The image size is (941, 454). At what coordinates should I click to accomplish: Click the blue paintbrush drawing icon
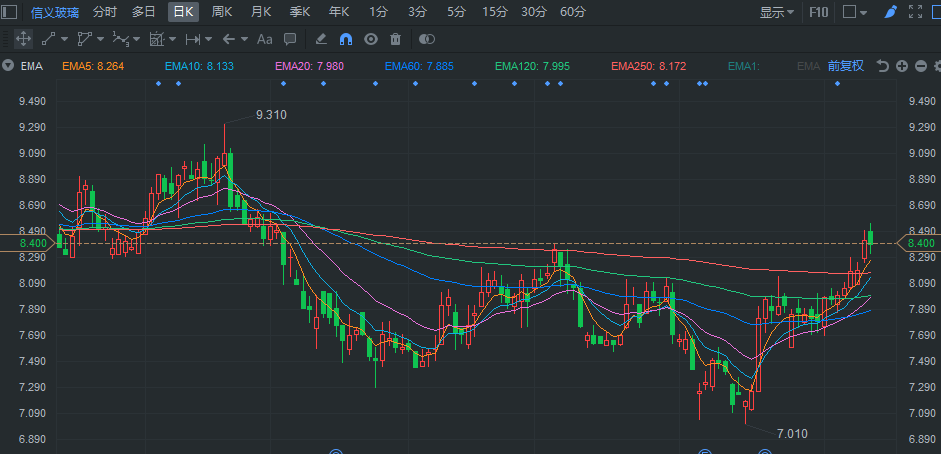tap(890, 12)
